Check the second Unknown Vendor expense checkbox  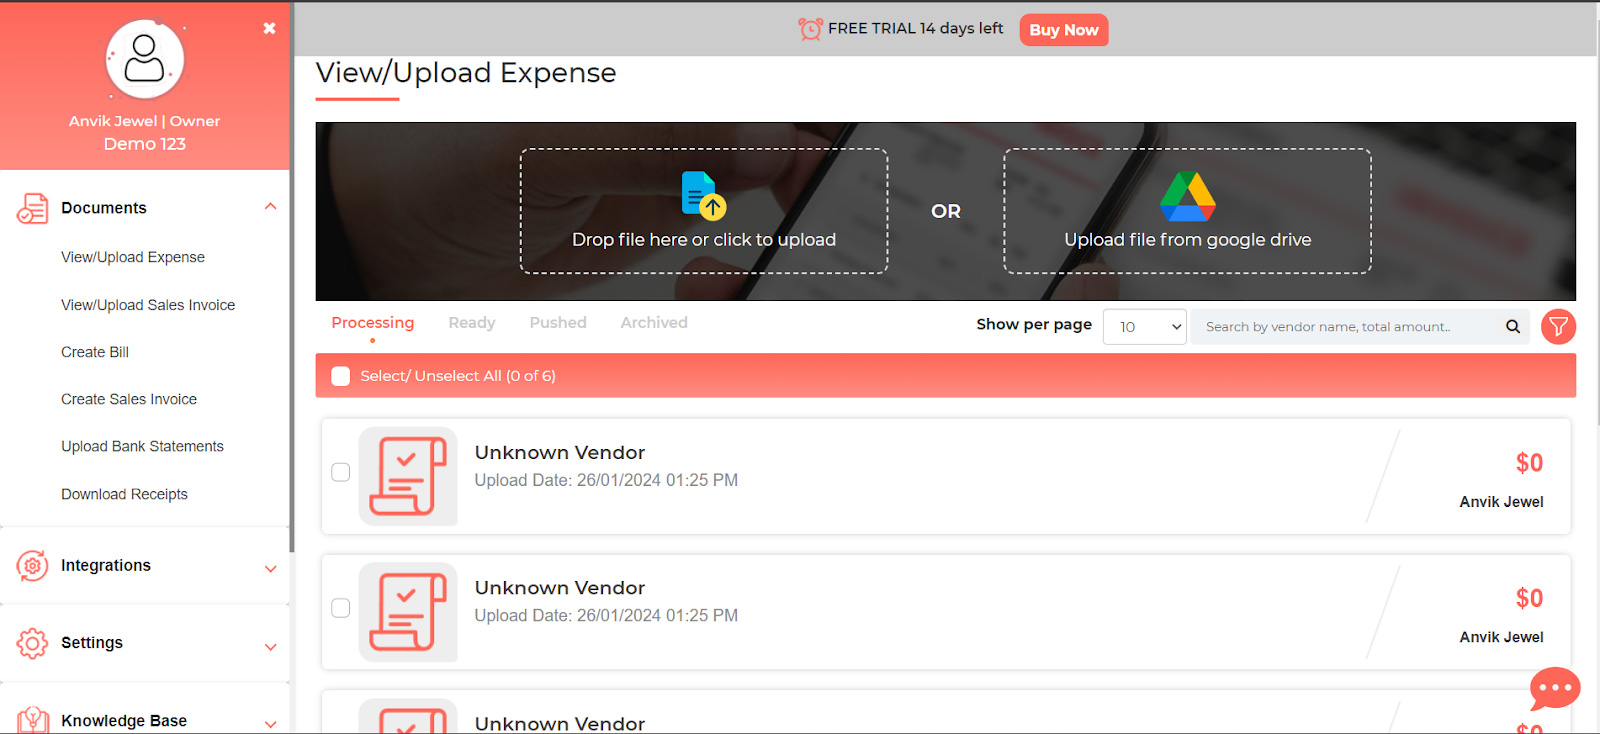point(341,608)
